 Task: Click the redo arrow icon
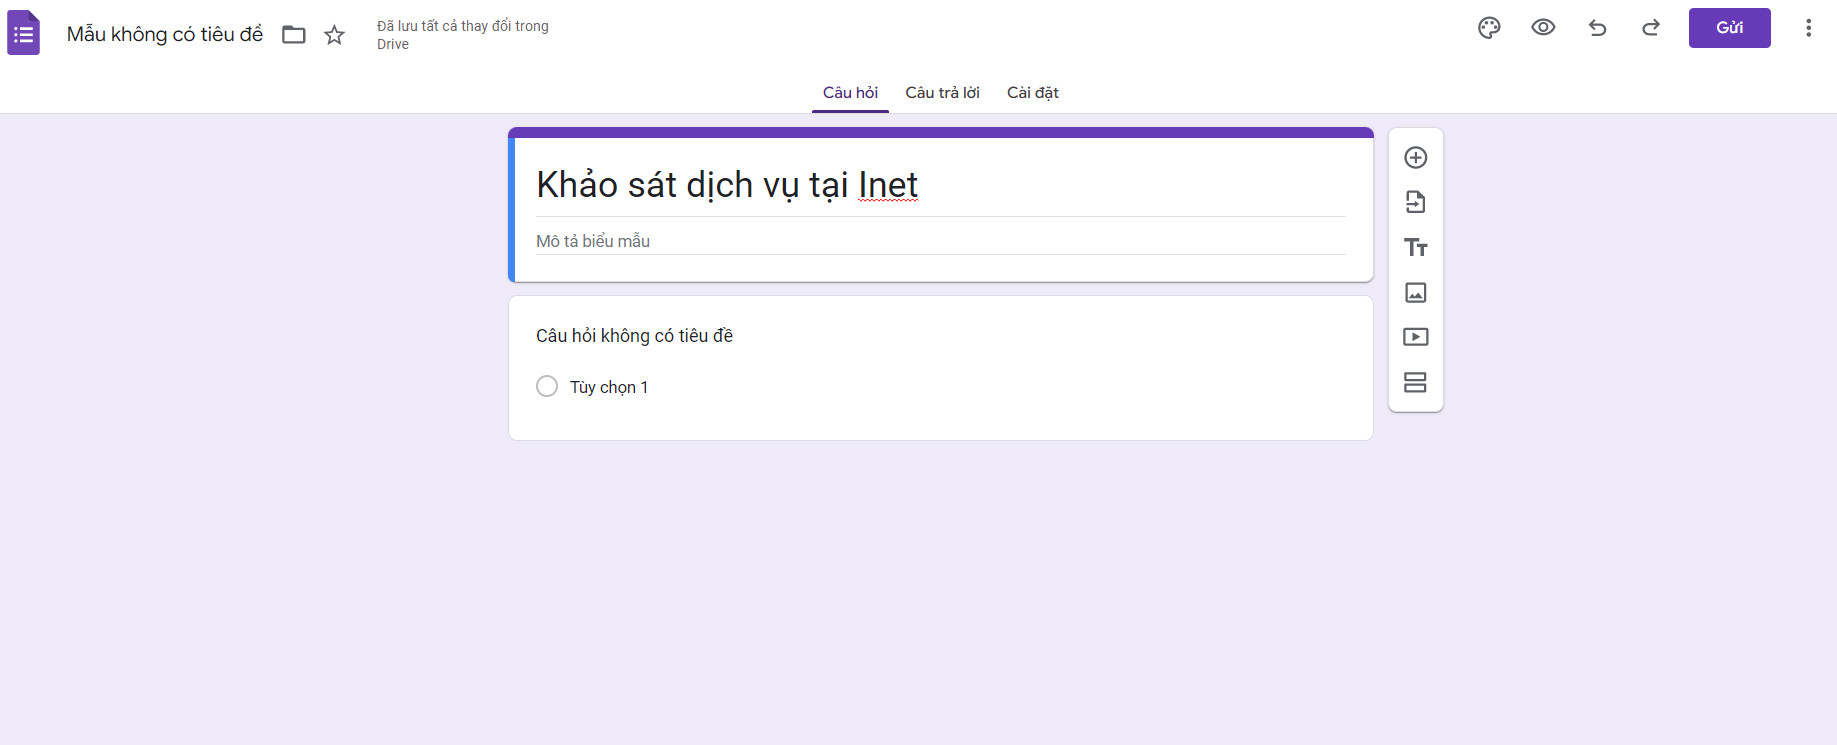[1651, 28]
